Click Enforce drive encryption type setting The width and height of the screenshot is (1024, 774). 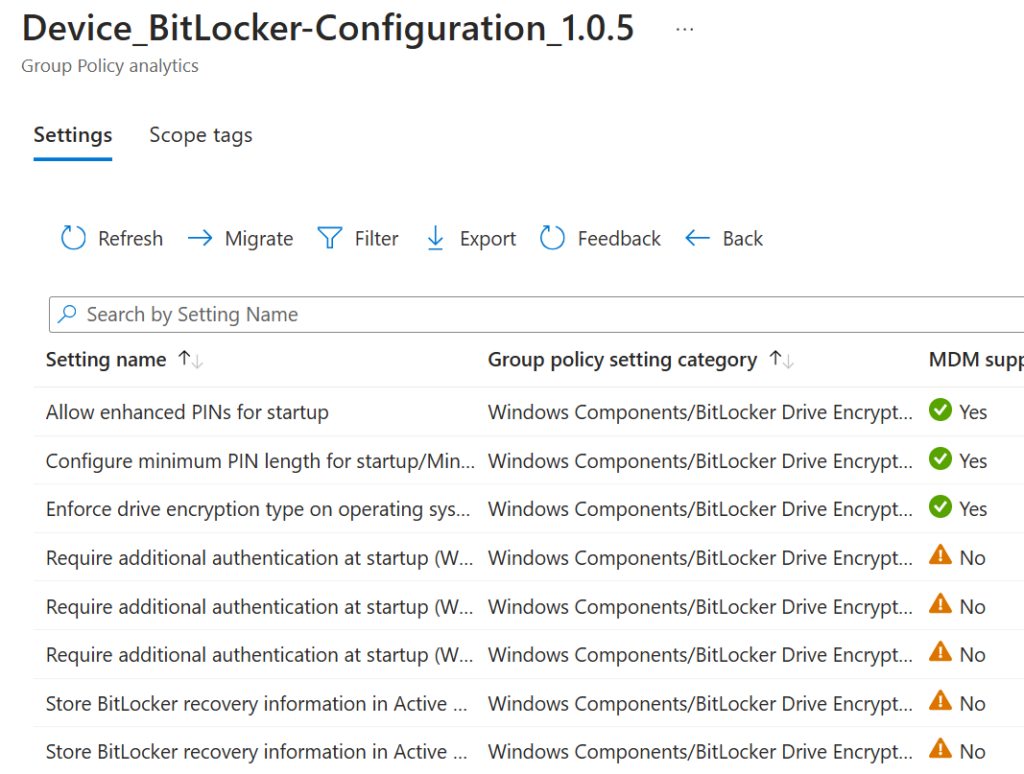(x=257, y=509)
